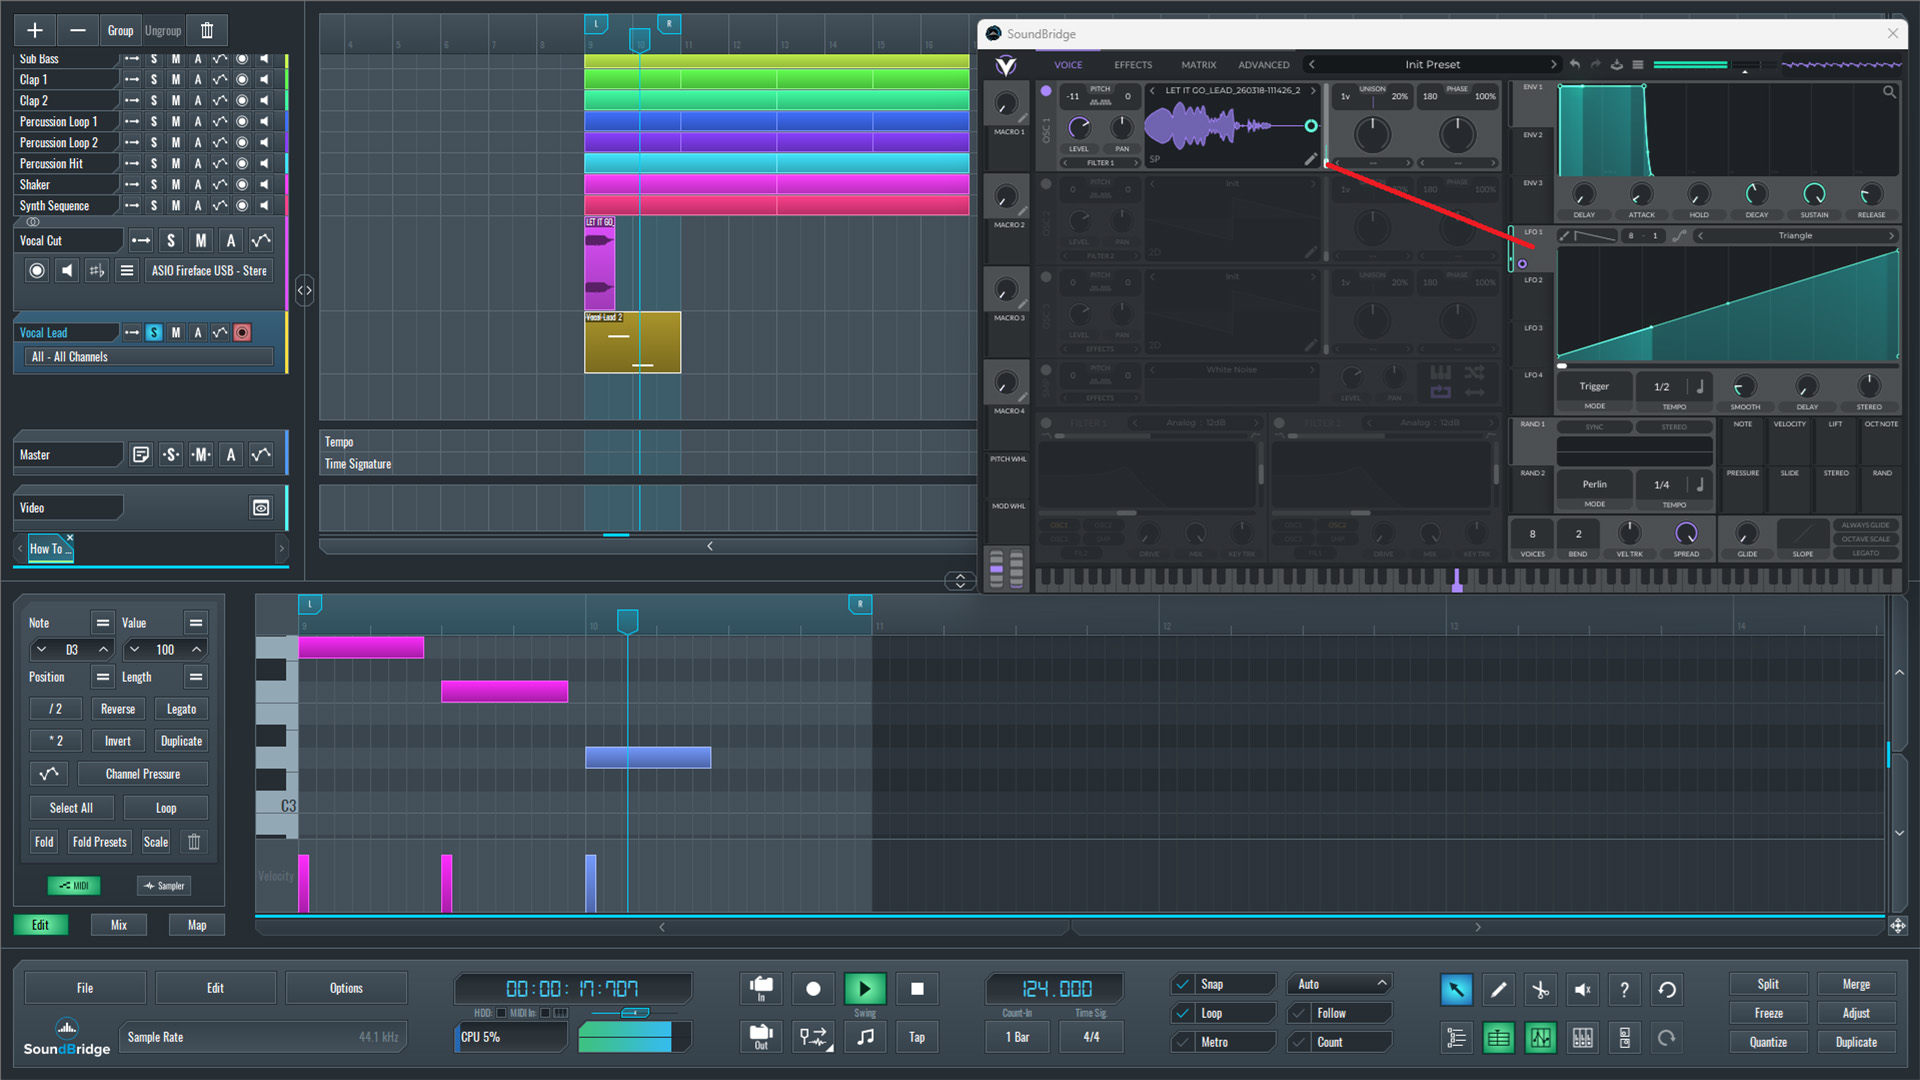Click the redo circular arrow icon
1920x1080 pixels.
click(1667, 1038)
